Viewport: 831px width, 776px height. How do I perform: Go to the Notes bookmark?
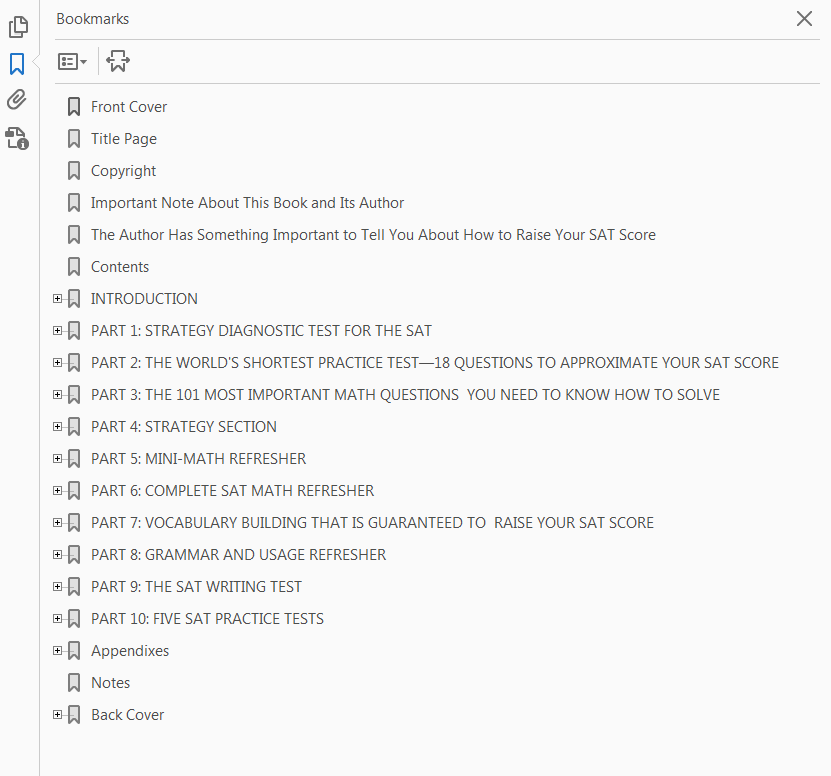click(110, 683)
